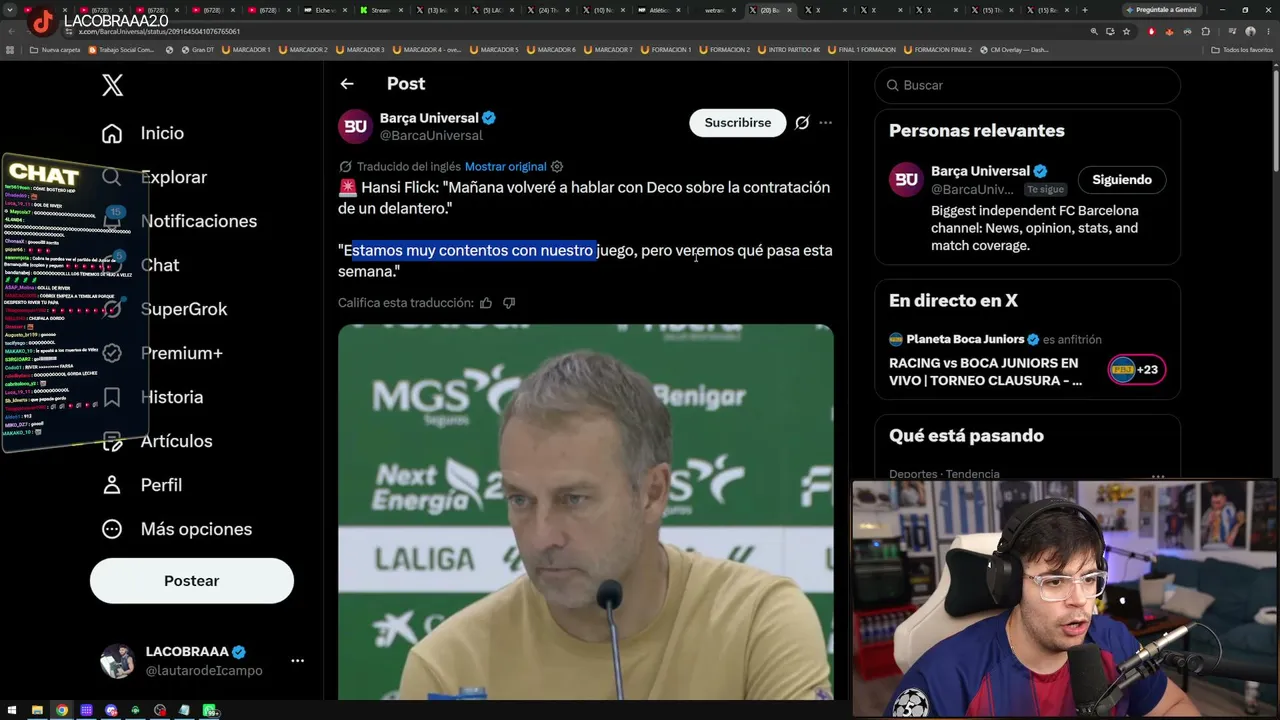
Task: Open the LACOBRAAA account menu dots
Action: (x=297, y=661)
